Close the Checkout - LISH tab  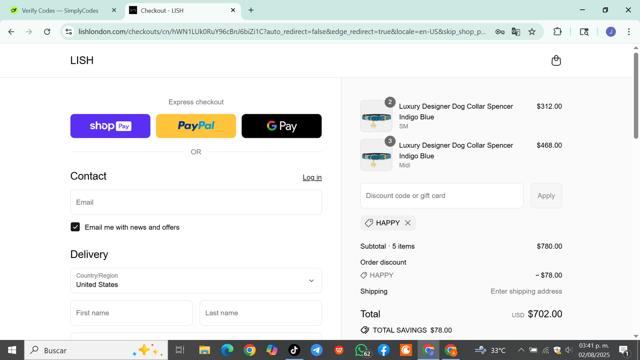click(233, 10)
